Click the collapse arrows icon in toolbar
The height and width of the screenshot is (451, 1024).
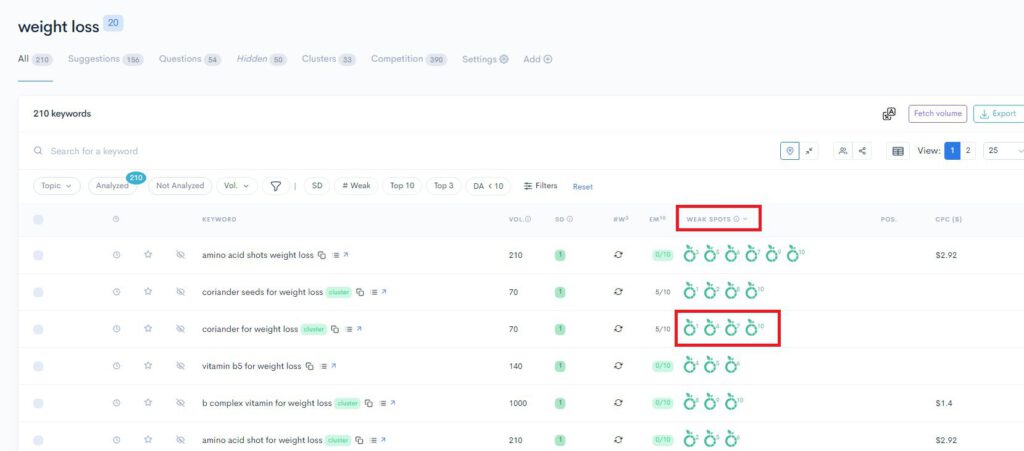click(x=809, y=151)
